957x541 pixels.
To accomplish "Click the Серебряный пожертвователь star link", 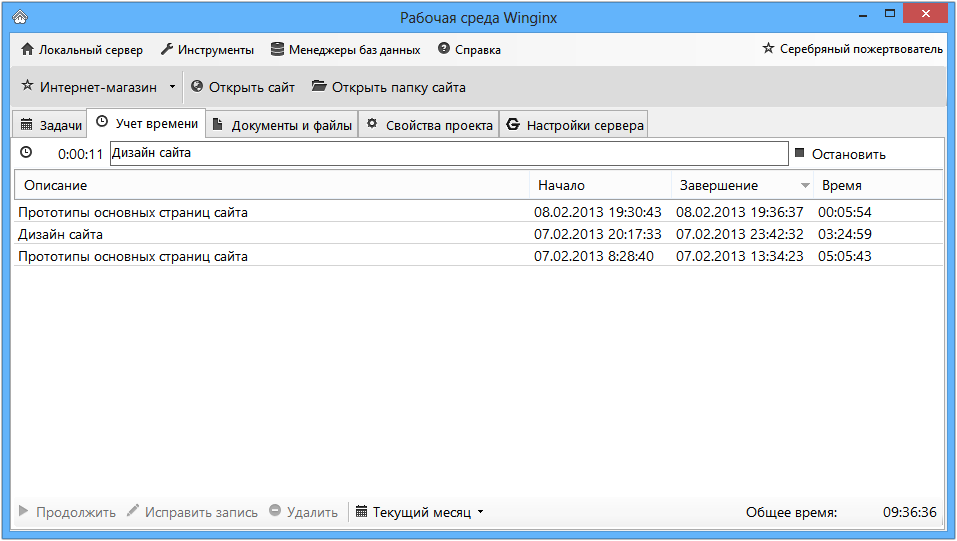I will [x=852, y=49].
